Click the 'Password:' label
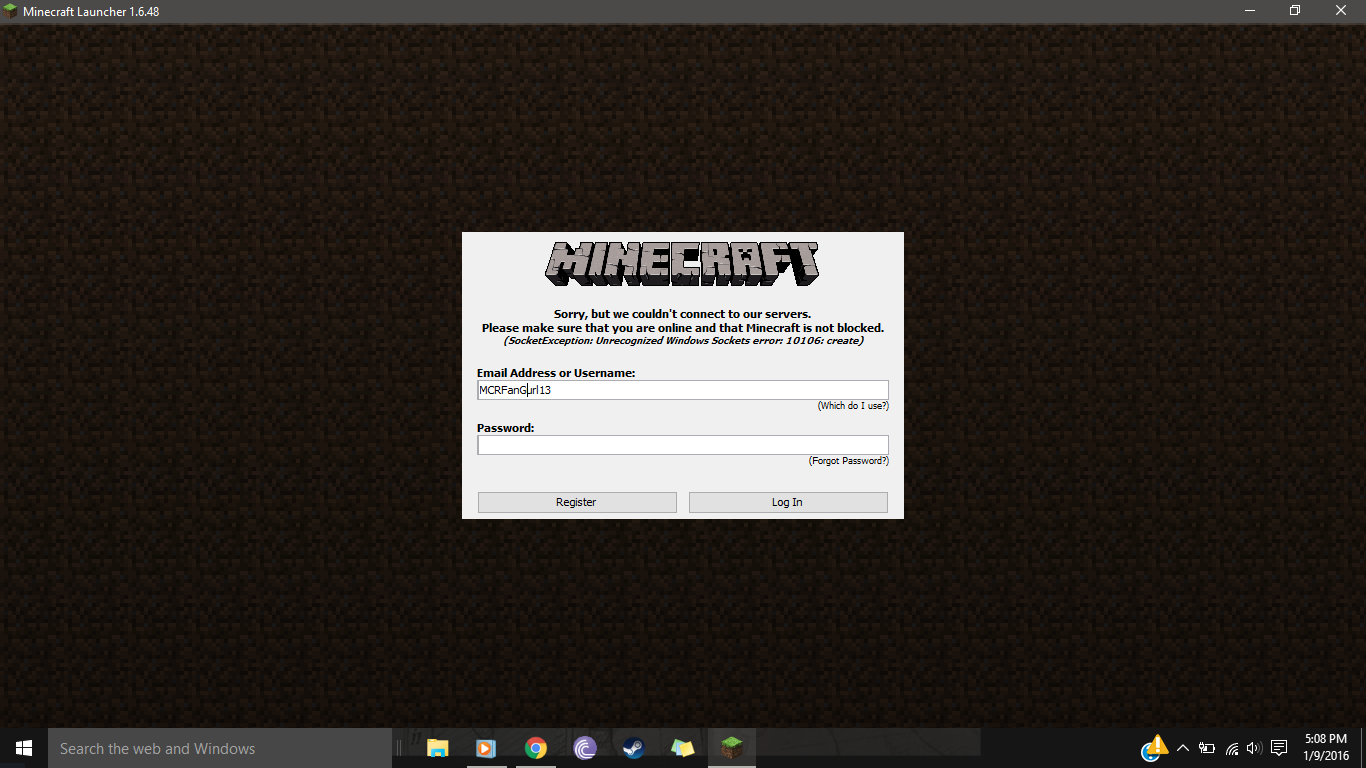Image resolution: width=1366 pixels, height=768 pixels. coord(506,428)
